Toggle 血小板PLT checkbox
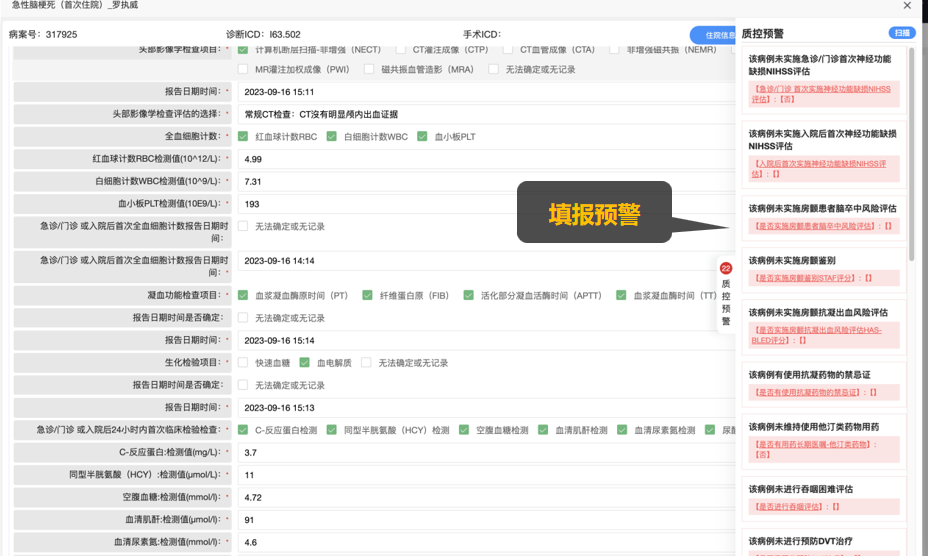Image resolution: width=928 pixels, height=556 pixels. pyautogui.click(x=422, y=136)
